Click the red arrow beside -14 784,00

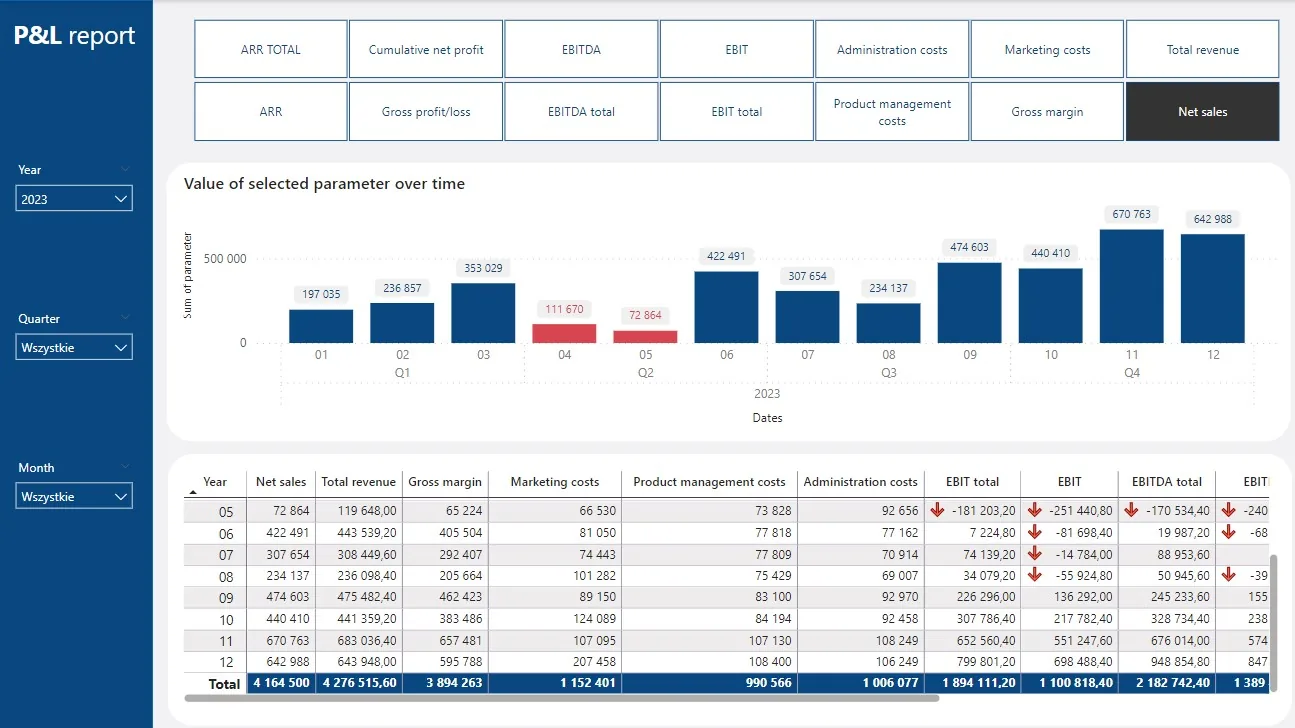tap(1035, 554)
